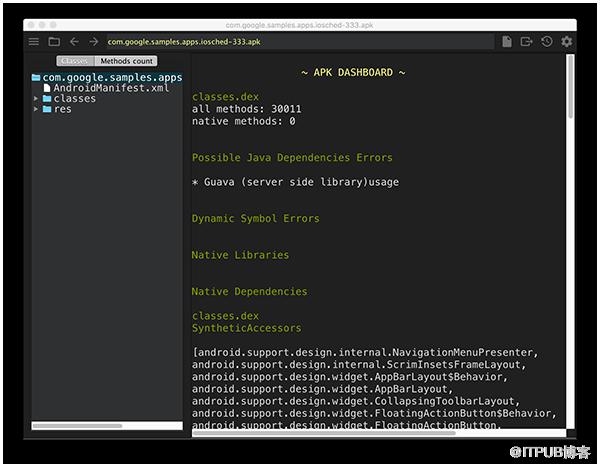Click the classes folder icon
Viewport: 600px width, 467px height.
click(47, 98)
